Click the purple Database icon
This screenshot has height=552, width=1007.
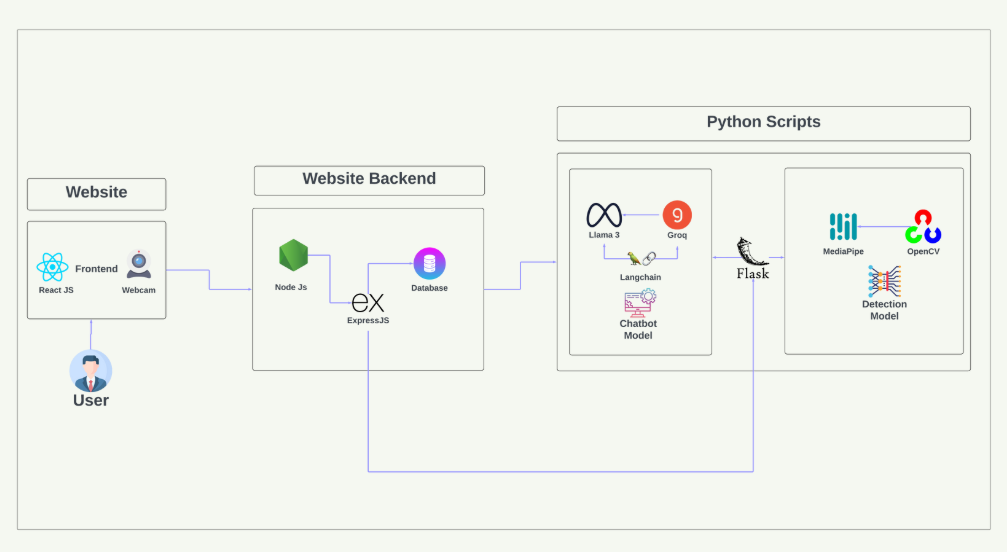pos(429,264)
